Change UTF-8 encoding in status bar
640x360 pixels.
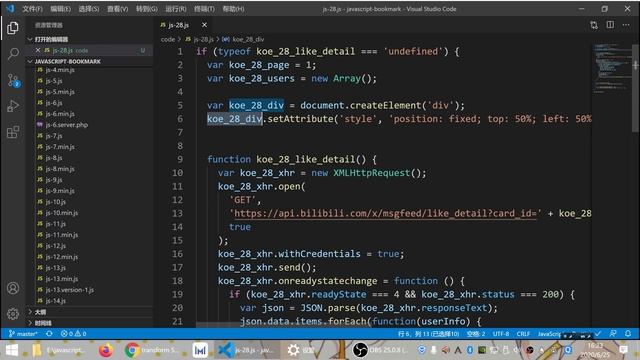501,333
